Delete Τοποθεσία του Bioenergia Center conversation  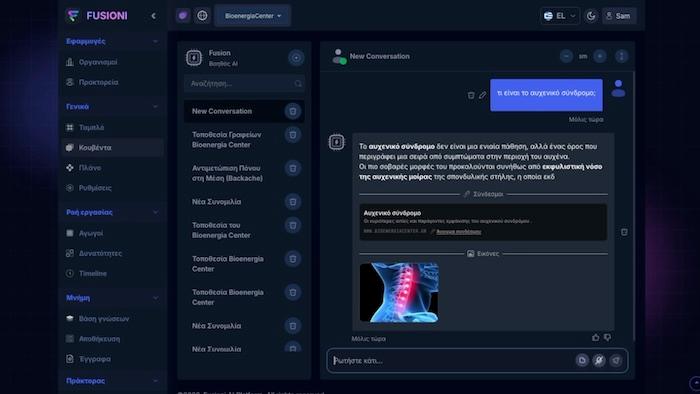pos(293,225)
